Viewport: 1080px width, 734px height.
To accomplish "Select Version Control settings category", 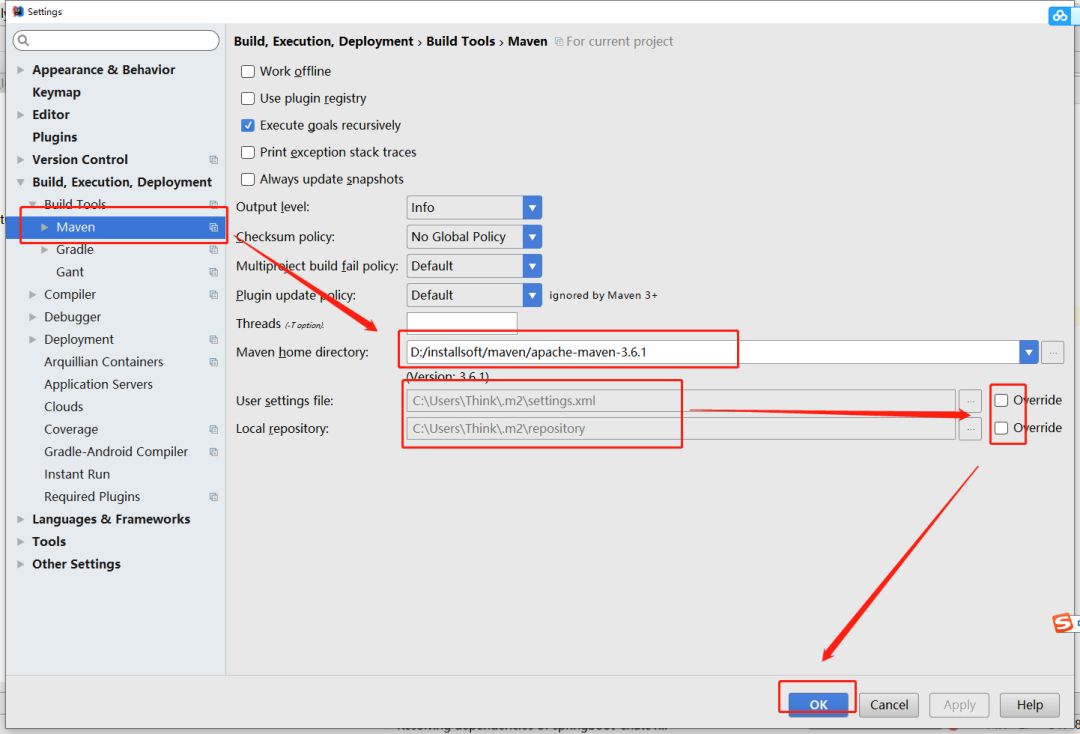I will pyautogui.click(x=80, y=160).
